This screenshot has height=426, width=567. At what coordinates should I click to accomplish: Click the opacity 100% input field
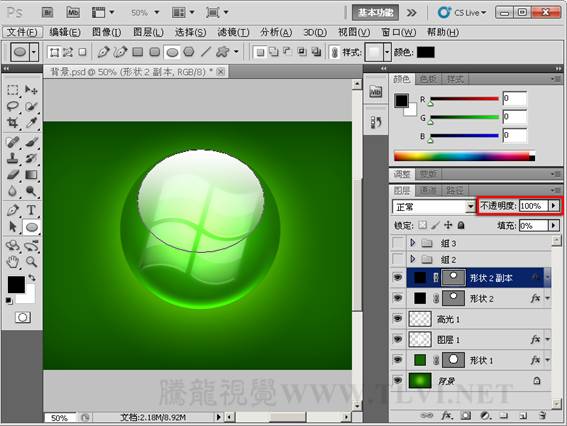tap(533, 206)
